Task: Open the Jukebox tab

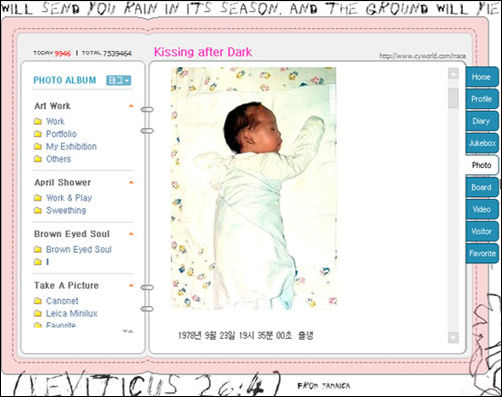Action: pyautogui.click(x=482, y=143)
